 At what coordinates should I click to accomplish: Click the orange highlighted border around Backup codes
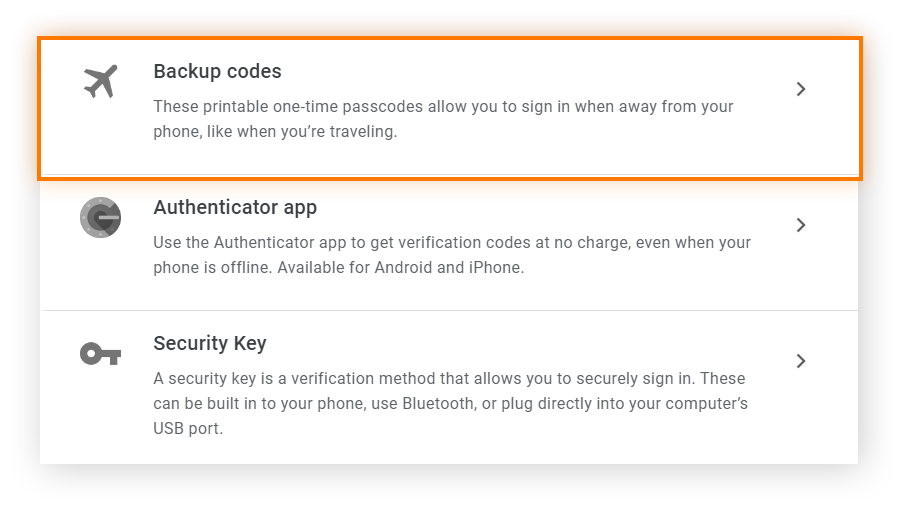[450, 40]
